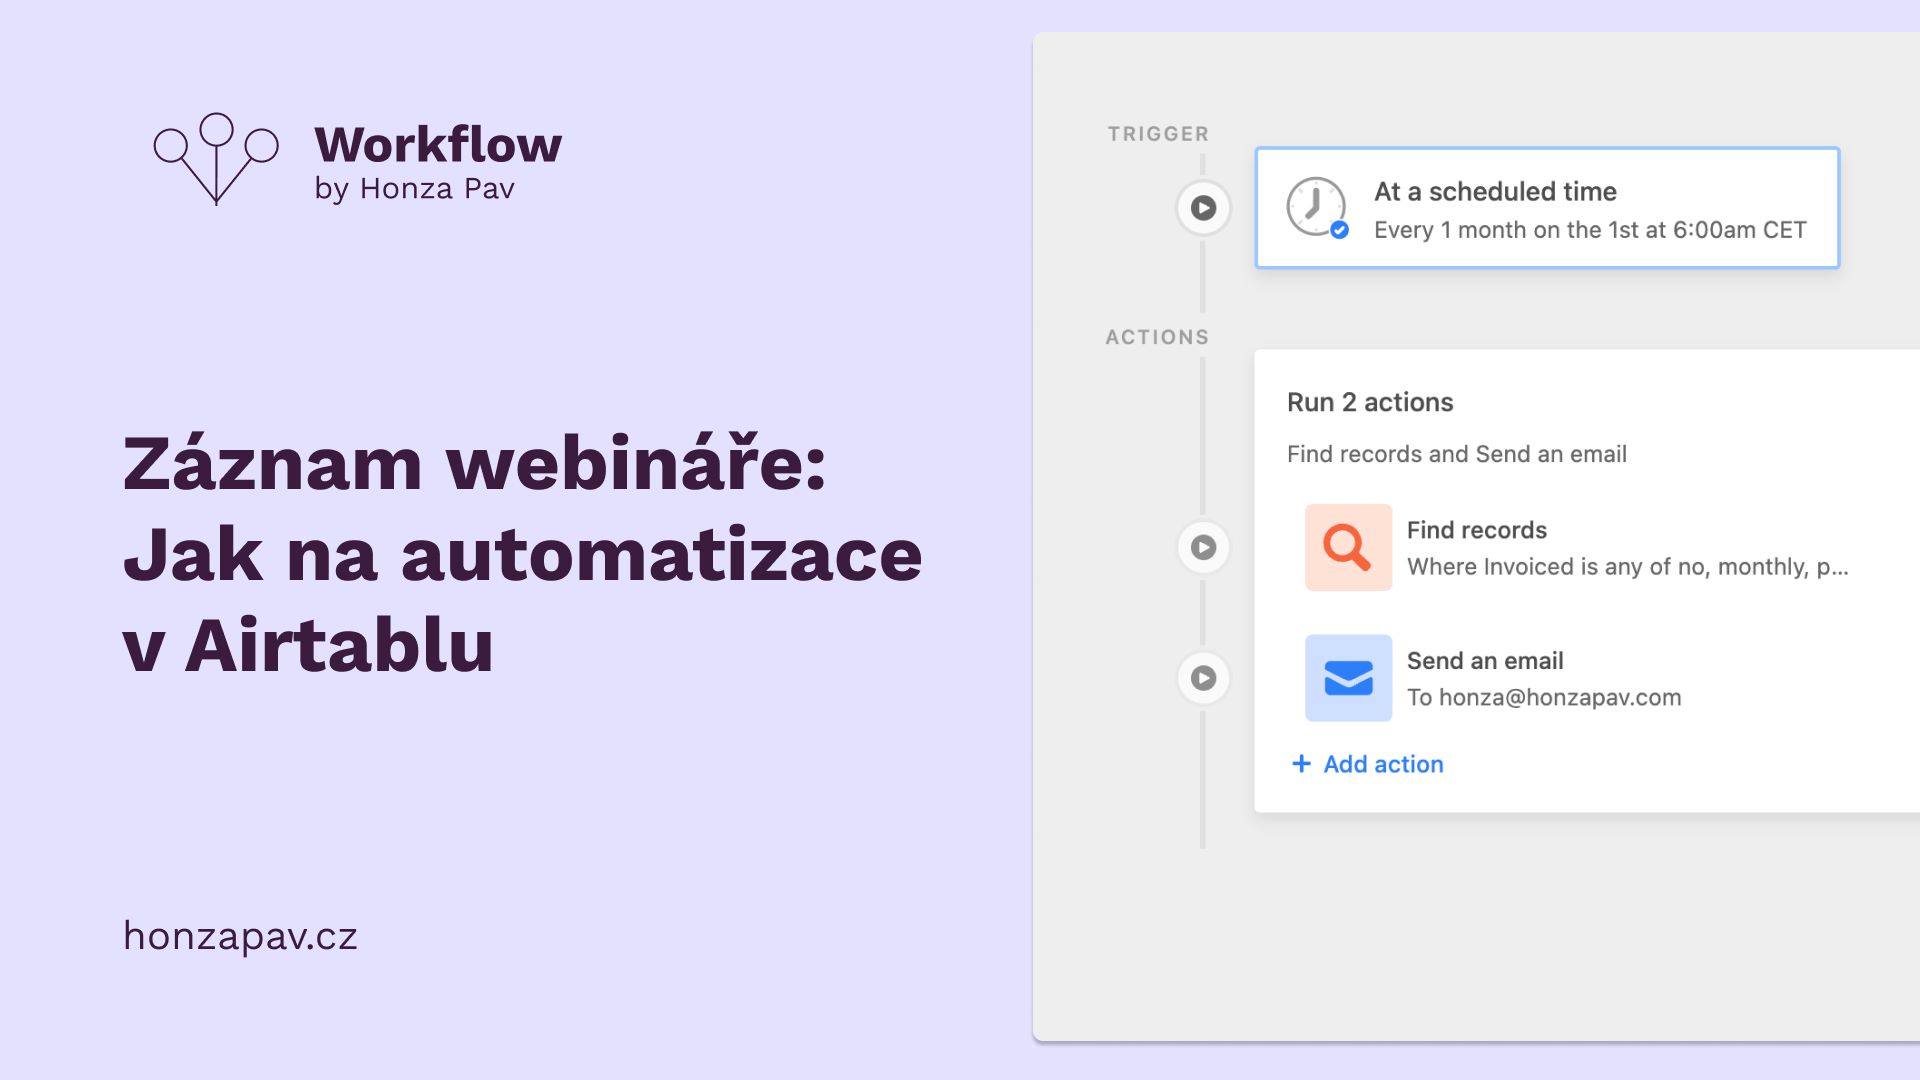Click 'by Honza Pav' subtitle
This screenshot has height=1080, width=1920.
pyautogui.click(x=414, y=189)
